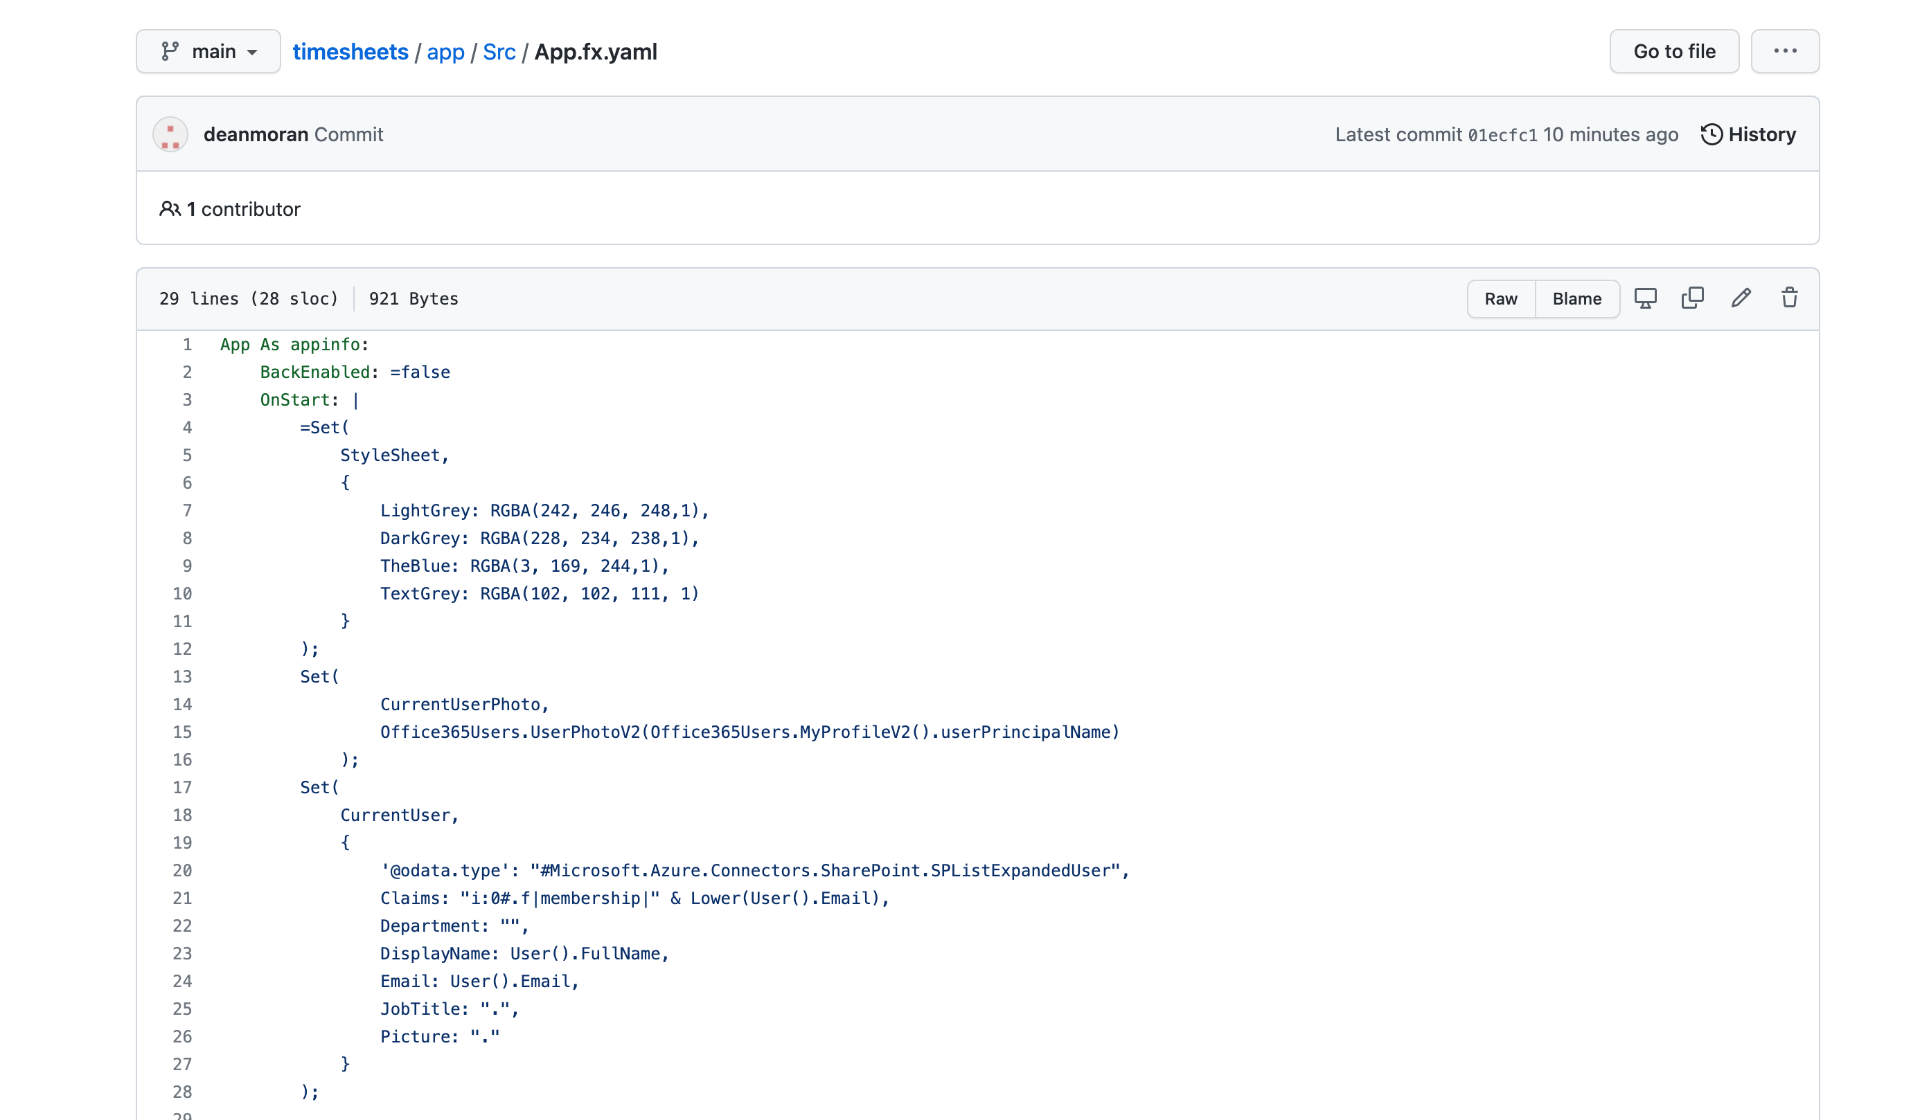Open the Commit message link
The width and height of the screenshot is (1920, 1120).
click(x=348, y=134)
